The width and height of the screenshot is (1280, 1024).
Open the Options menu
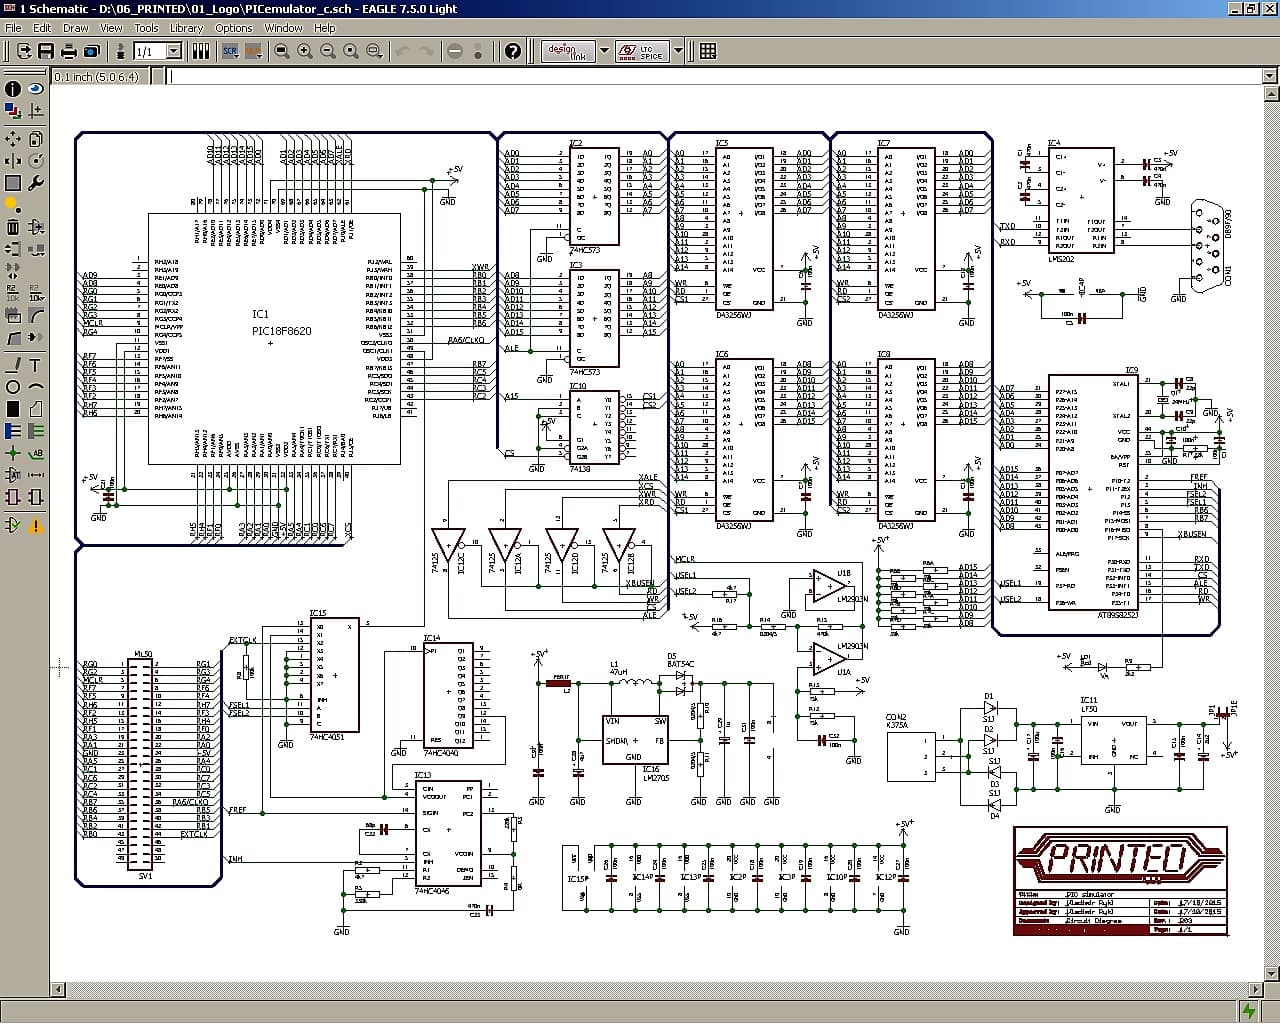(234, 28)
